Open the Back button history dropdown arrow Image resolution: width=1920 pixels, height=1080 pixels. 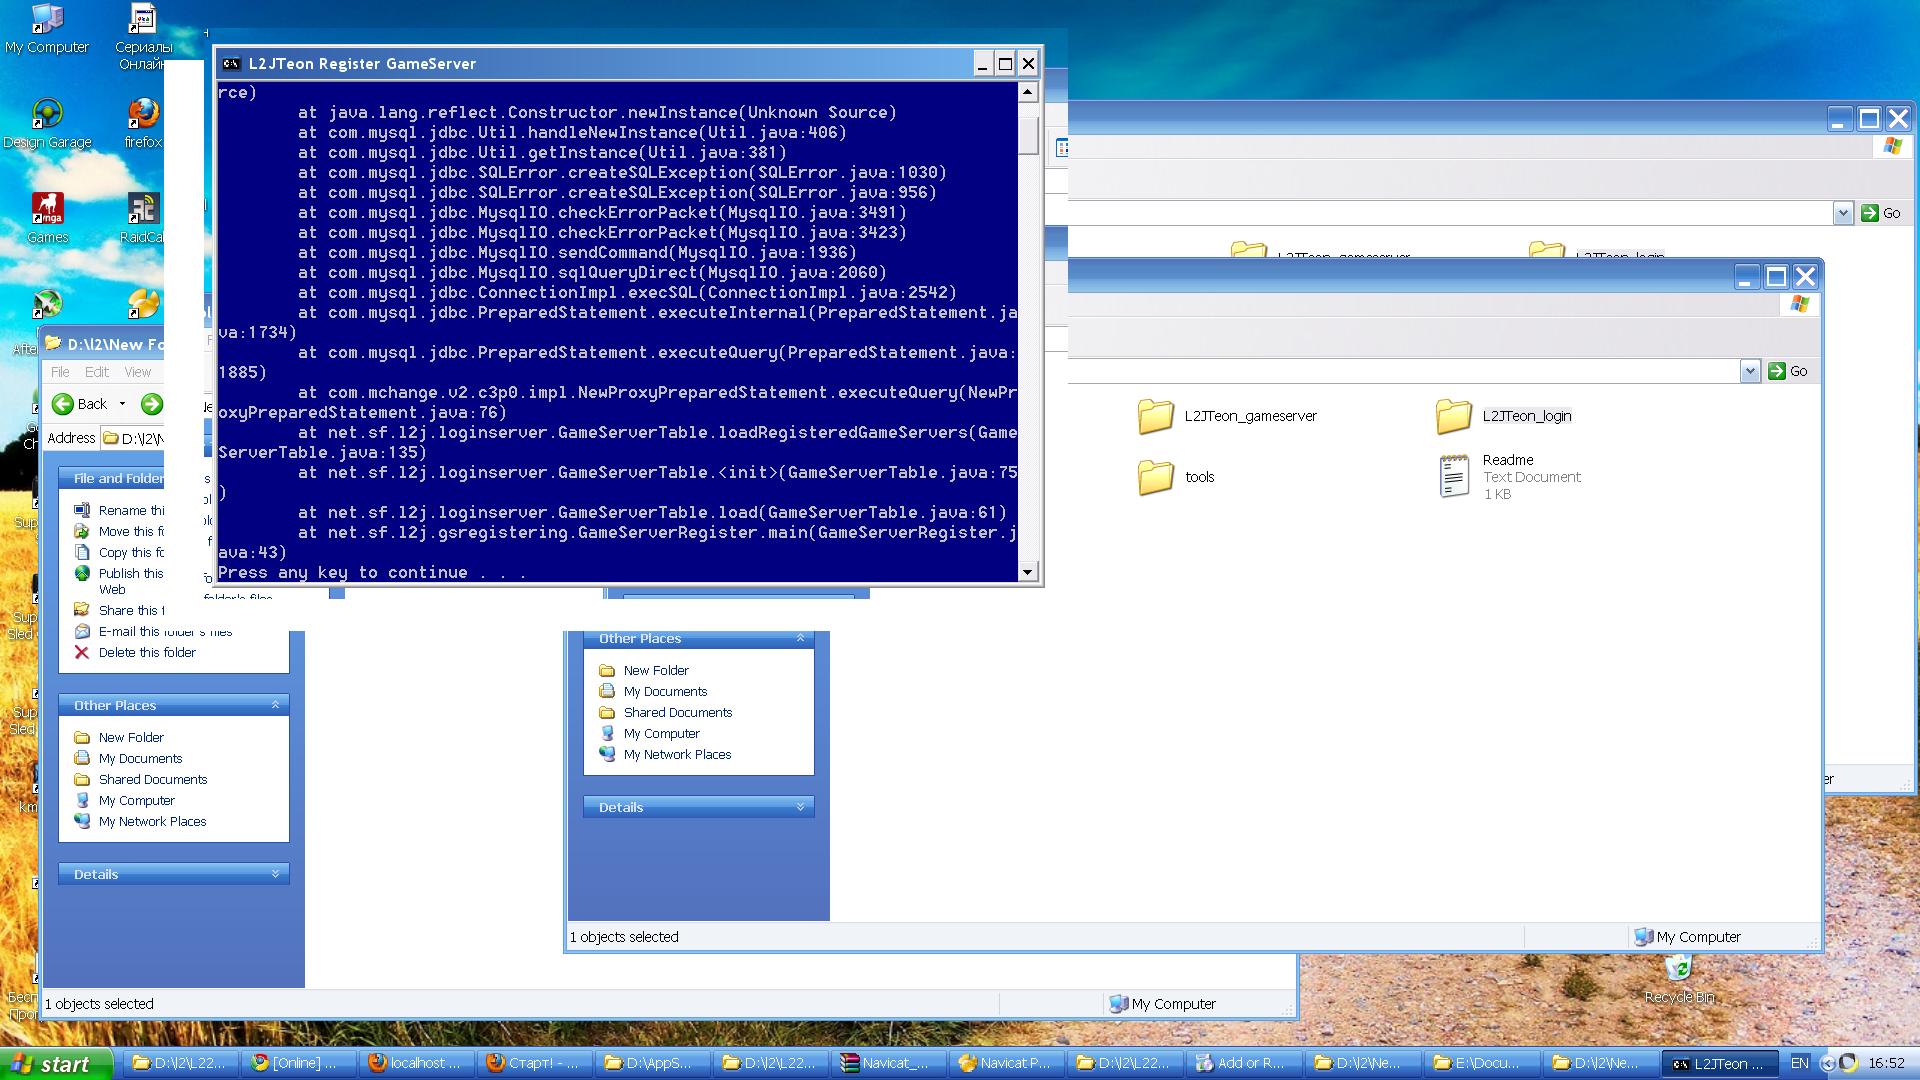tap(122, 404)
